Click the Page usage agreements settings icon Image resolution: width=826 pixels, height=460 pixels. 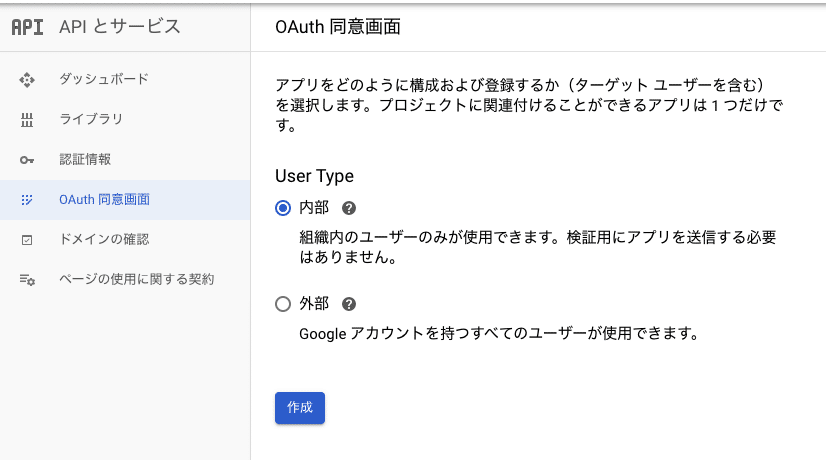(x=28, y=280)
